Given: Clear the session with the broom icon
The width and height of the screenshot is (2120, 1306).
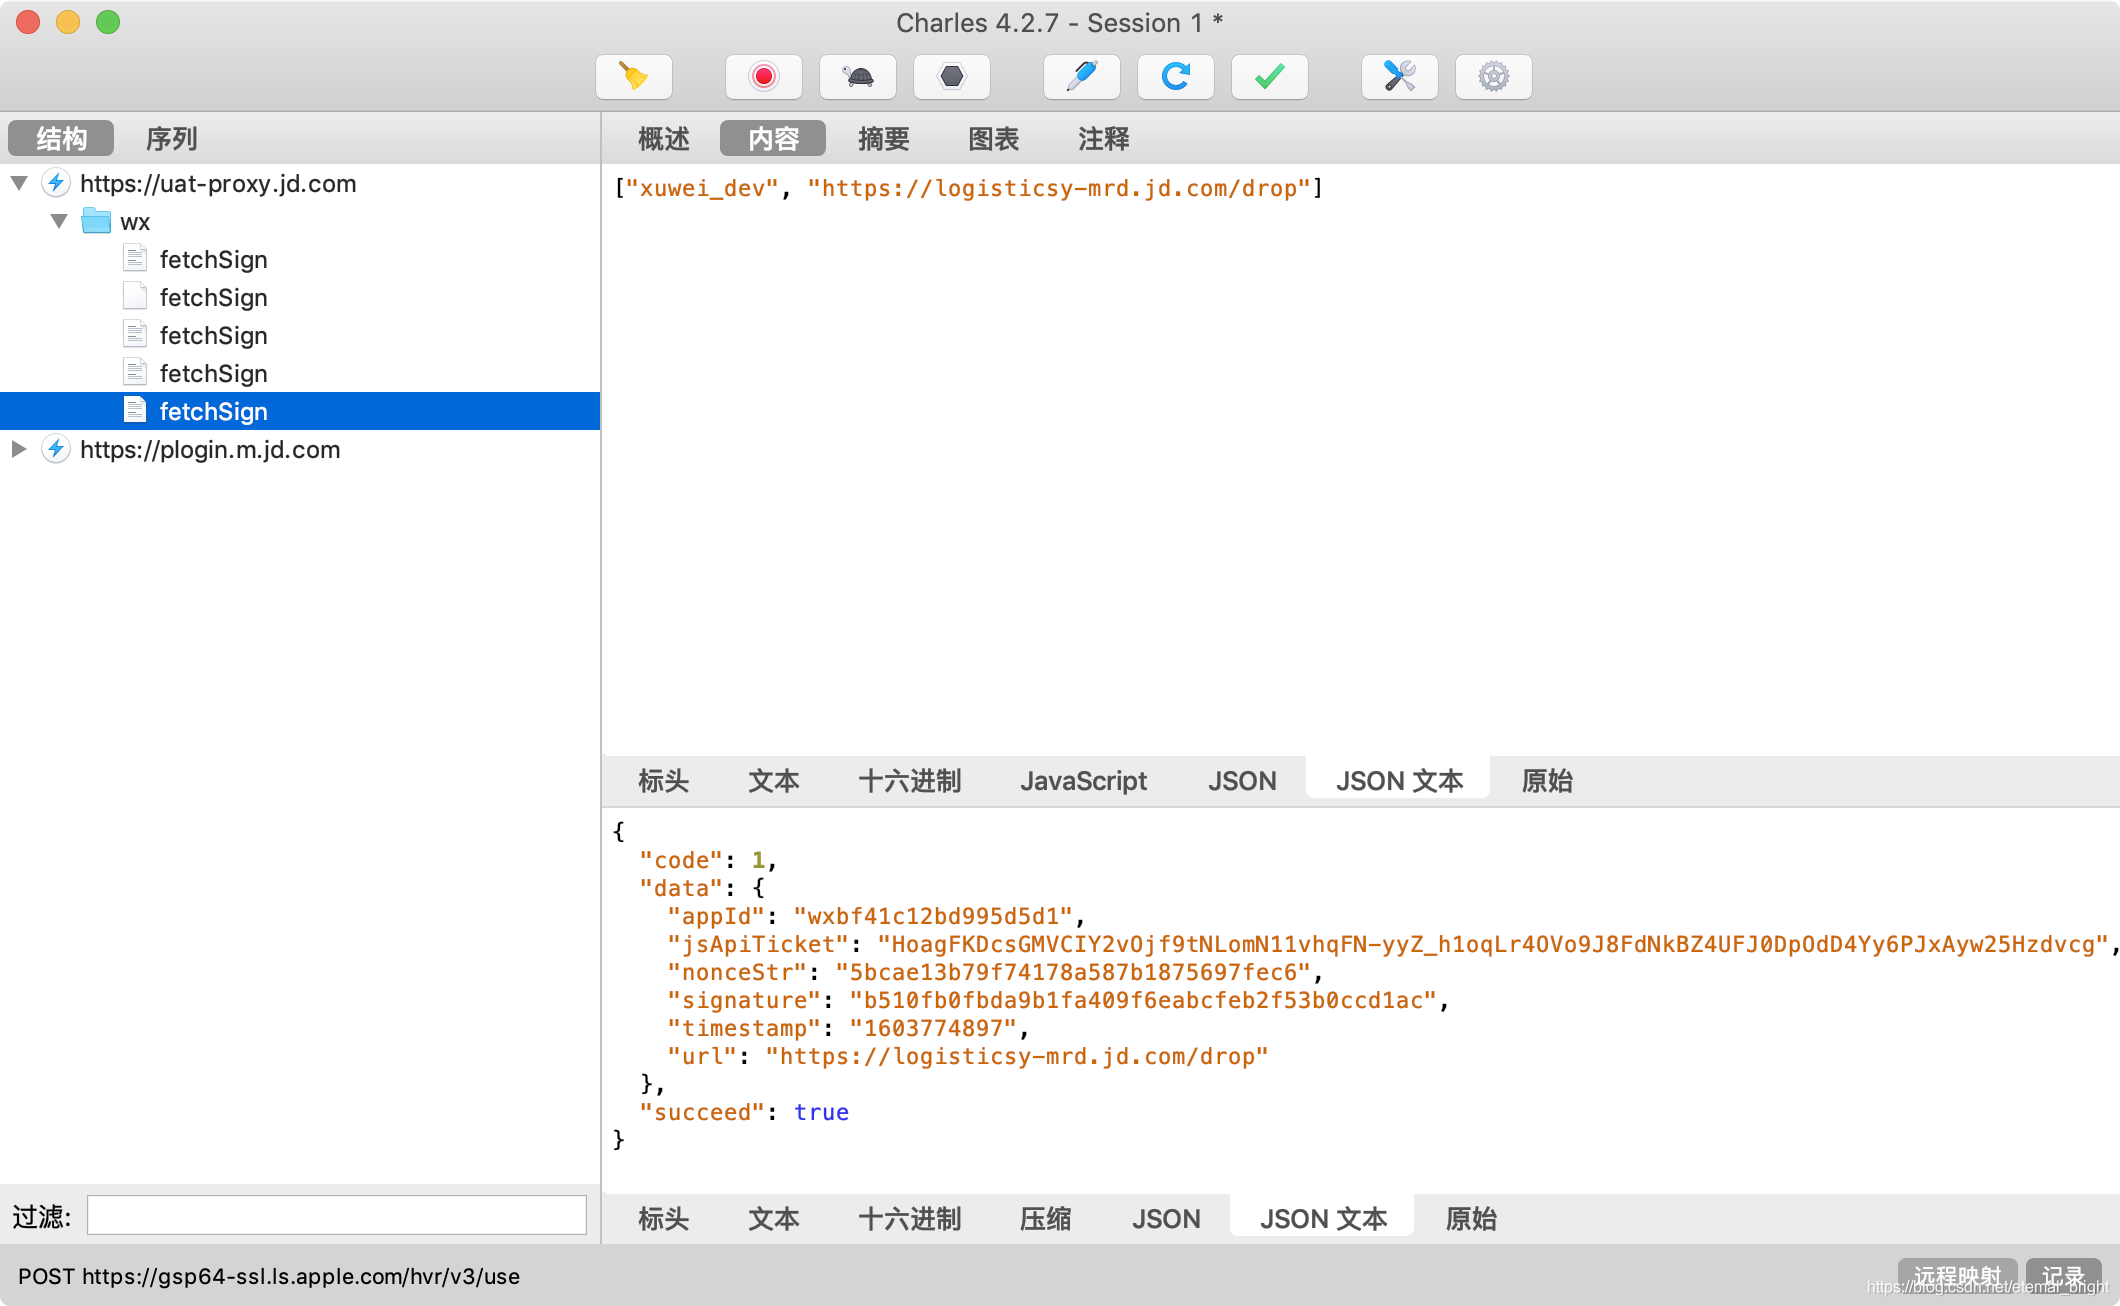Looking at the screenshot, I should [634, 77].
